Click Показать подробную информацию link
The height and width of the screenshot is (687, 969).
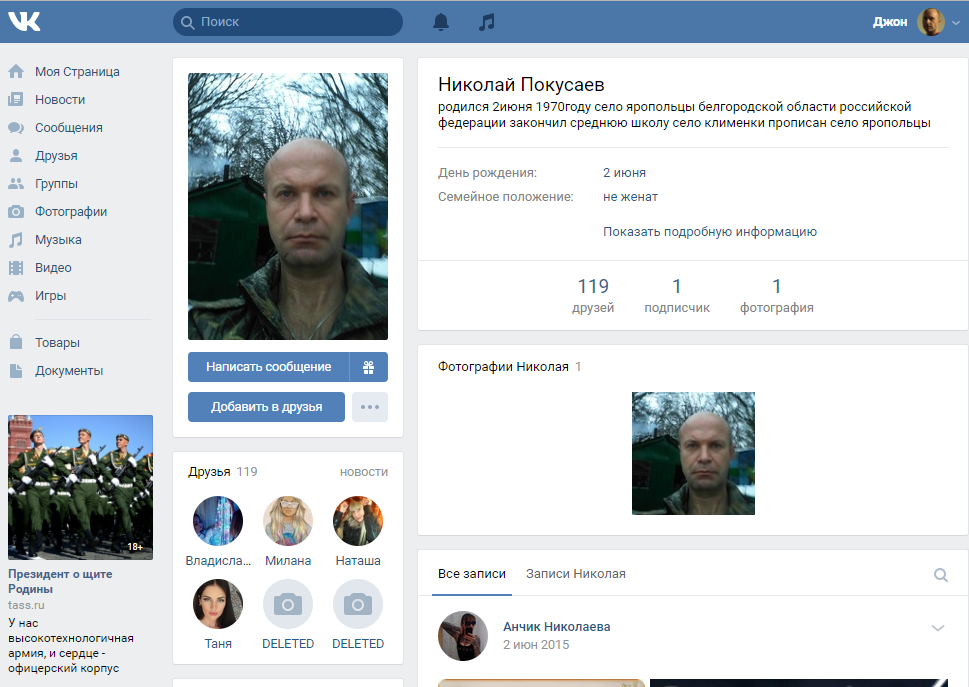point(709,232)
